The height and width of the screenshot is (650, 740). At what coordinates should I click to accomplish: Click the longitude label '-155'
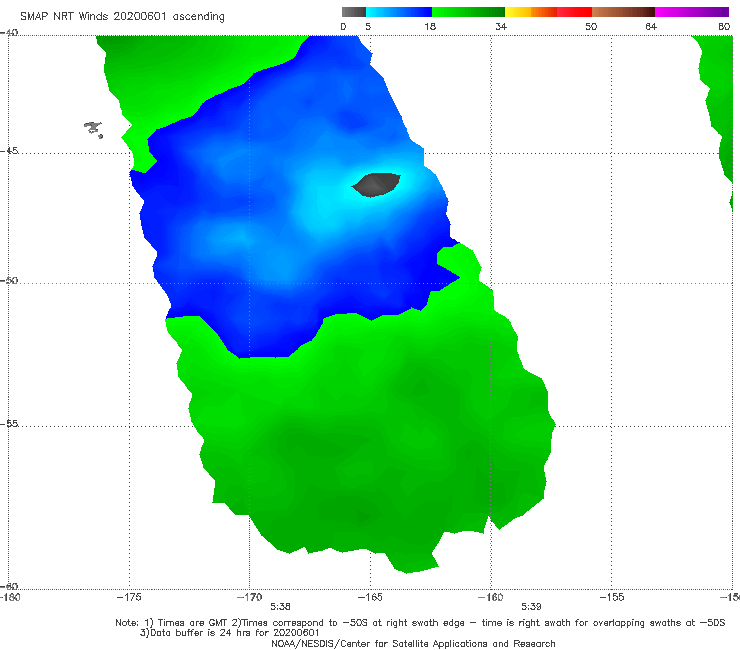coord(612,597)
